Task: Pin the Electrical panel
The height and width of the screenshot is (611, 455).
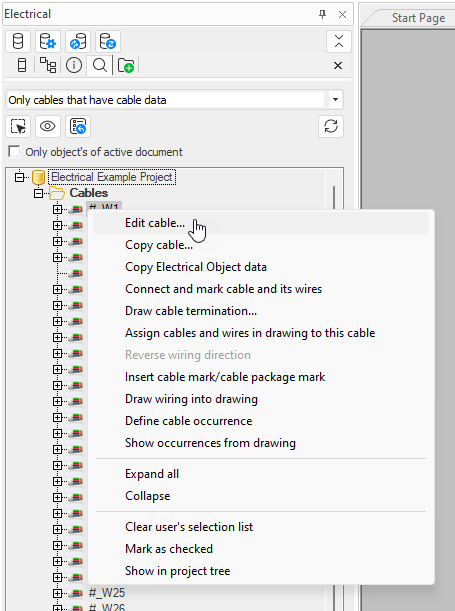Action: pyautogui.click(x=322, y=14)
